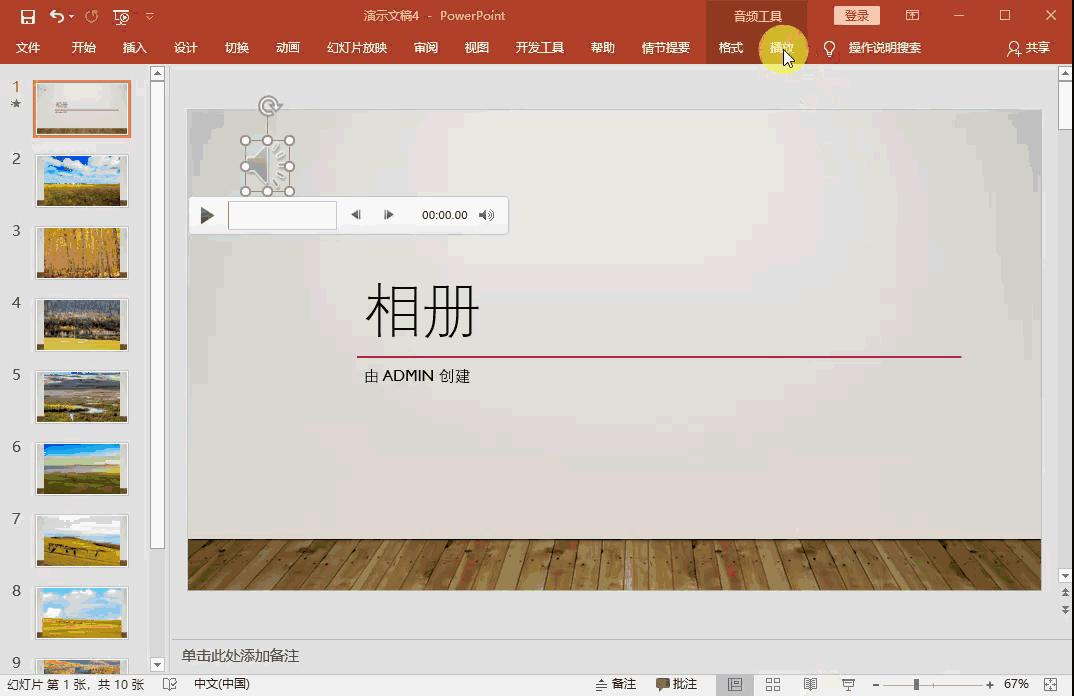Click the Play button on the audio bar
Viewport: 1074px width, 696px height.
(207, 214)
